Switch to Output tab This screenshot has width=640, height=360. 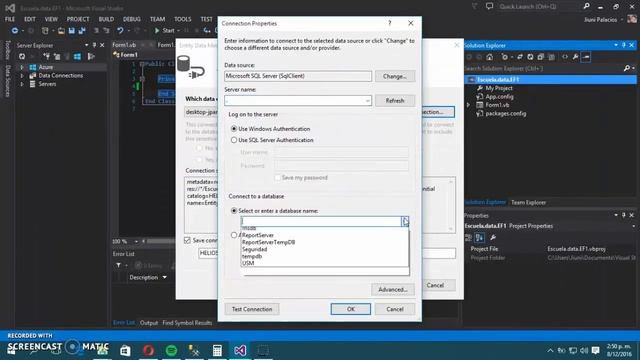(x=149, y=323)
